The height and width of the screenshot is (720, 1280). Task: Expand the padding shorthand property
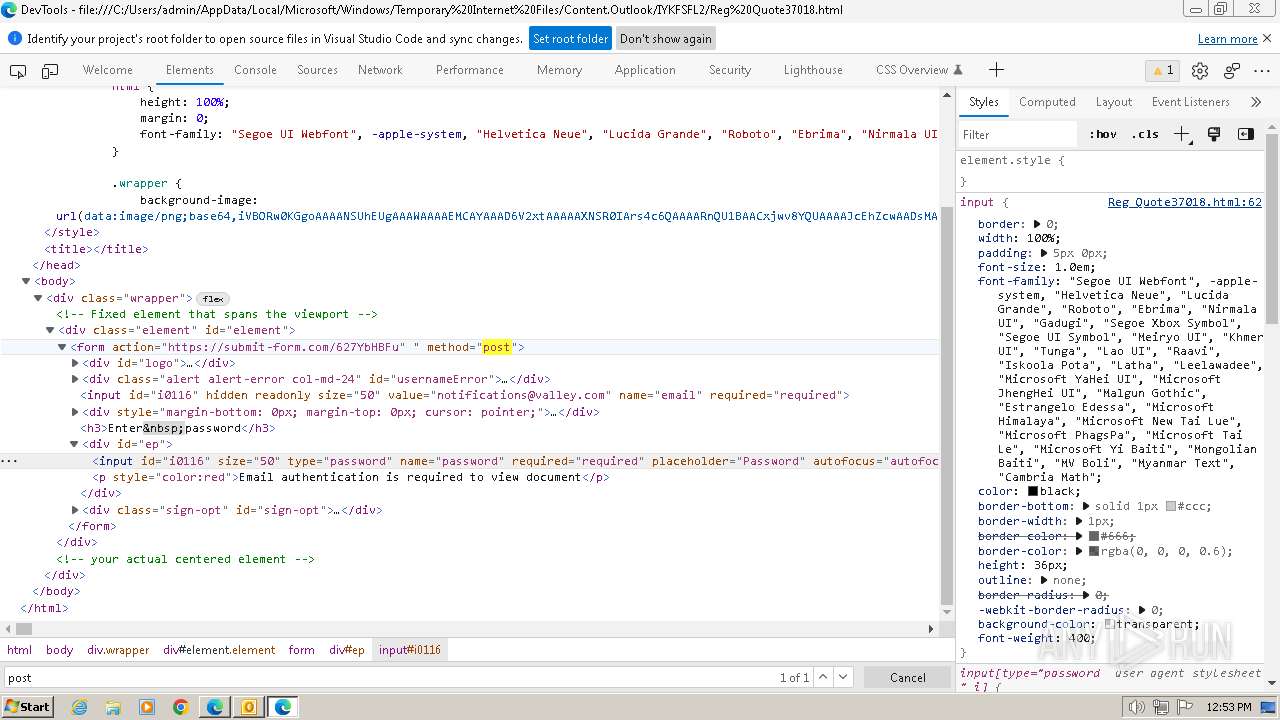[1044, 253]
